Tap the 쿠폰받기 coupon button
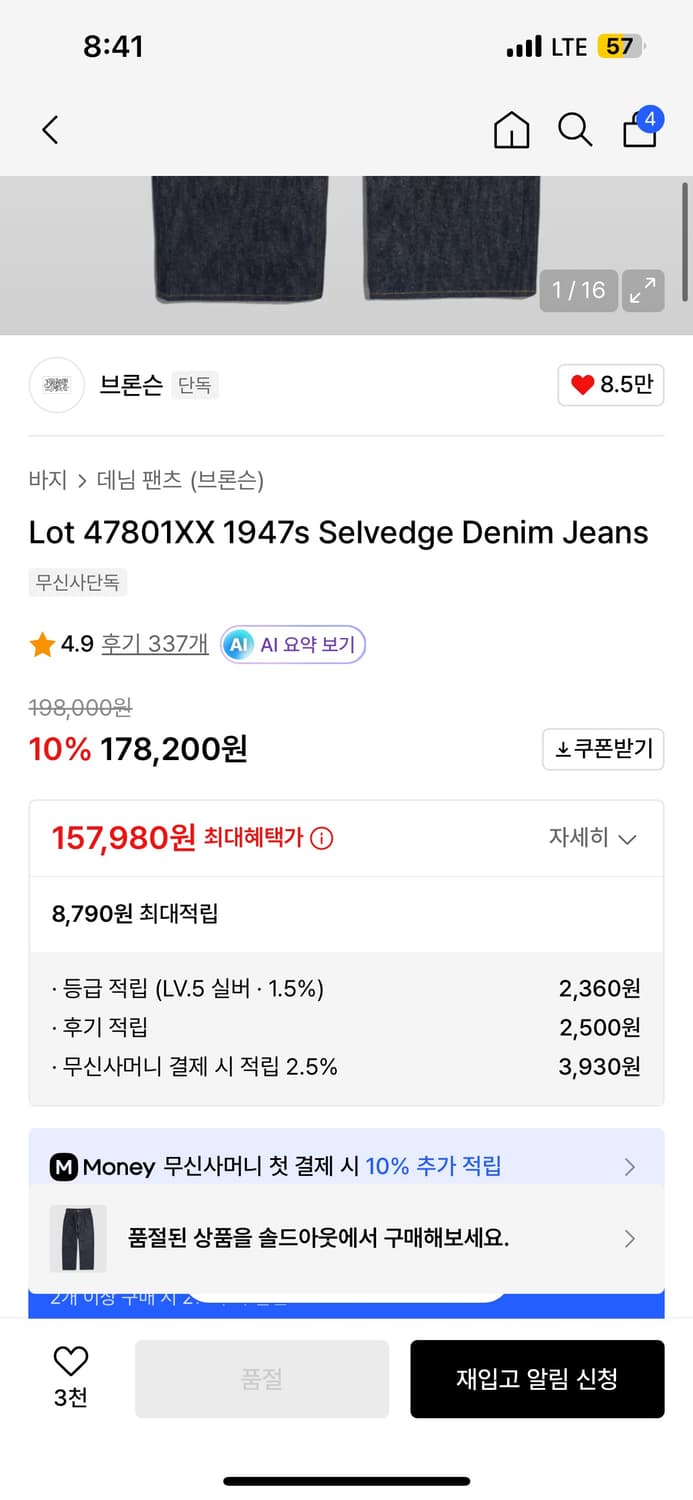Viewport: 693px width, 1500px height. tap(603, 749)
